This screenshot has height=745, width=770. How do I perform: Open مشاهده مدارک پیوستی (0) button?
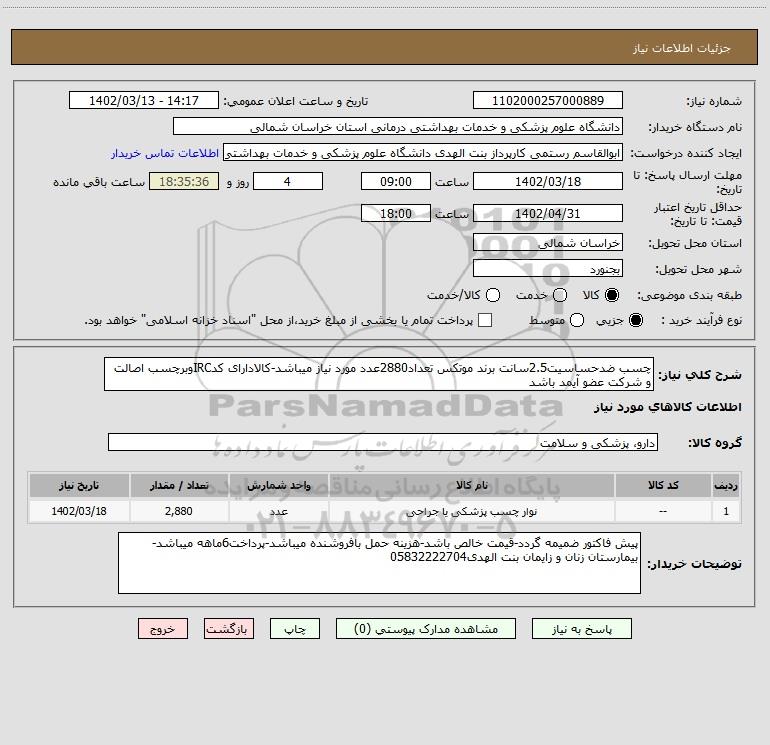pos(426,629)
